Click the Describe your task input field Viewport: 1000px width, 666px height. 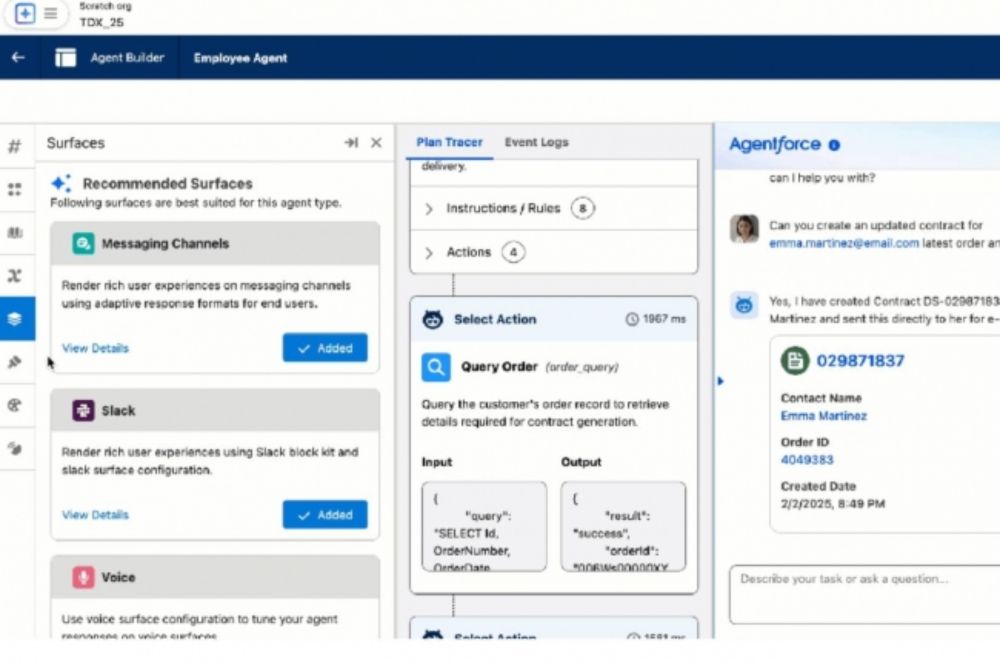tap(864, 594)
